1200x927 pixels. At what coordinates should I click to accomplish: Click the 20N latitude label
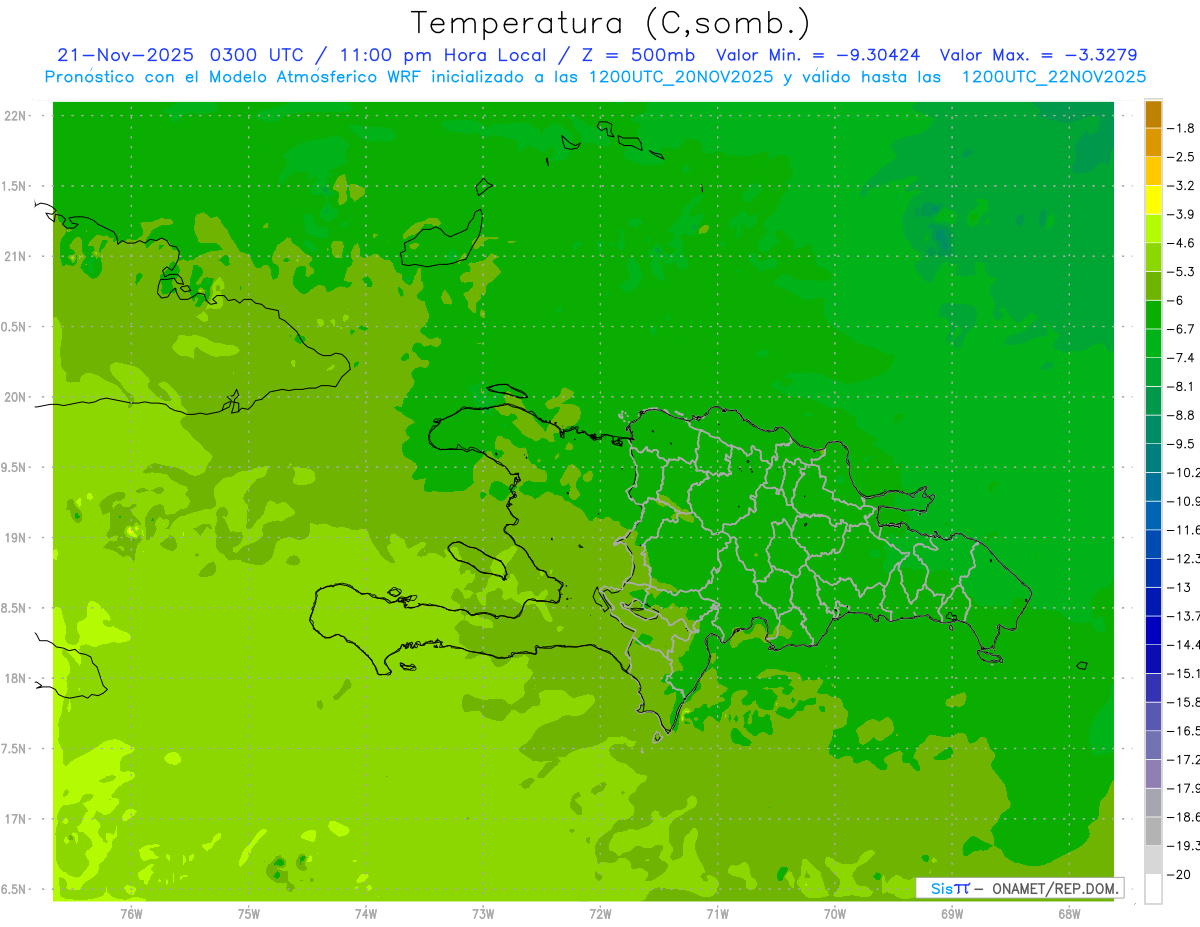click(x=14, y=397)
